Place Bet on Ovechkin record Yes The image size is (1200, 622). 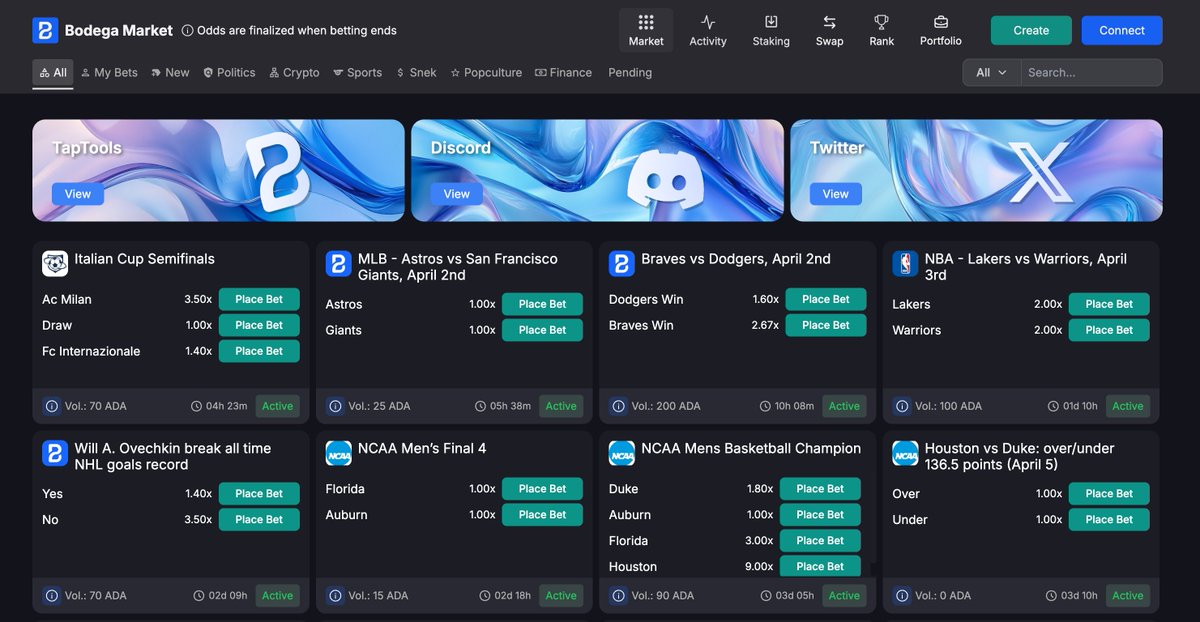(259, 494)
